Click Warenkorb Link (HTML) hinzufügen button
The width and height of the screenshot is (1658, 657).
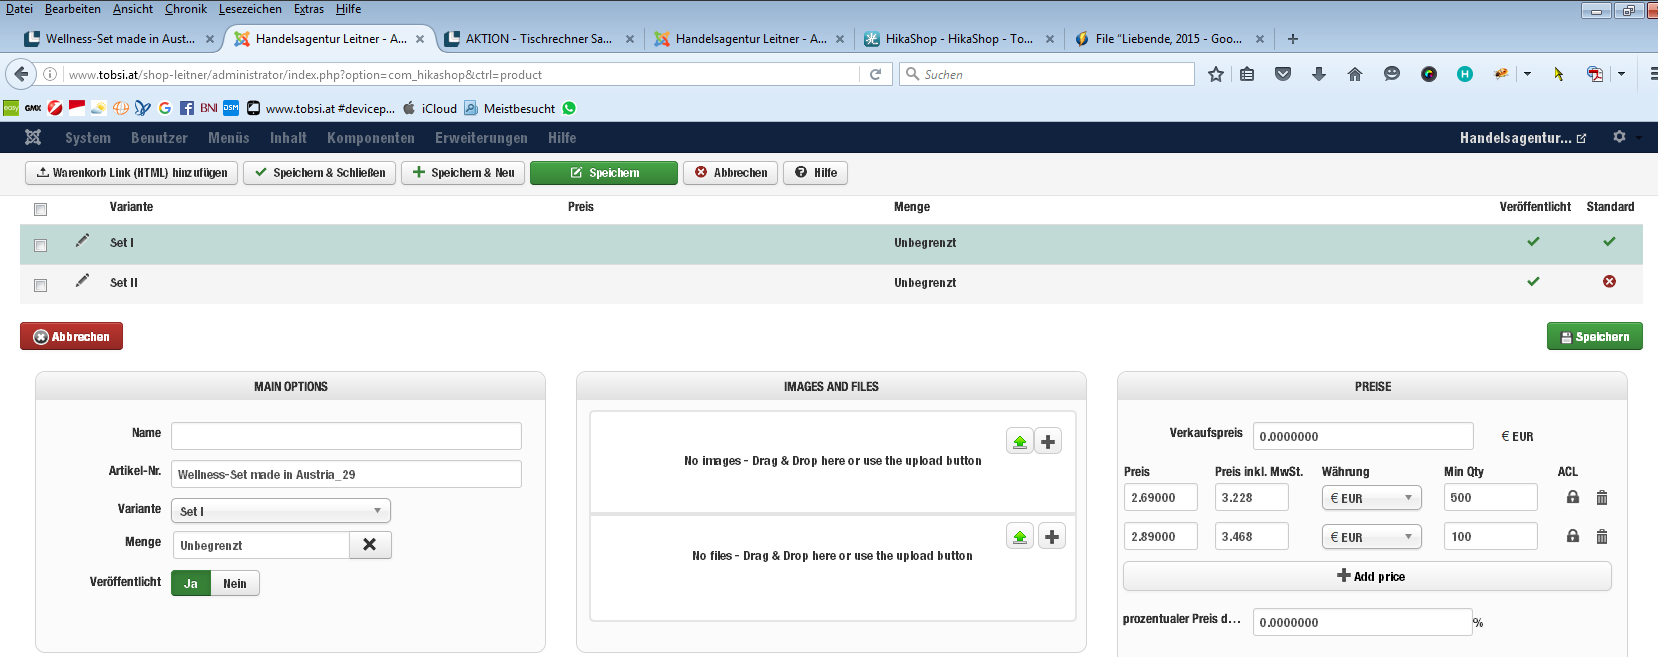pyautogui.click(x=131, y=173)
